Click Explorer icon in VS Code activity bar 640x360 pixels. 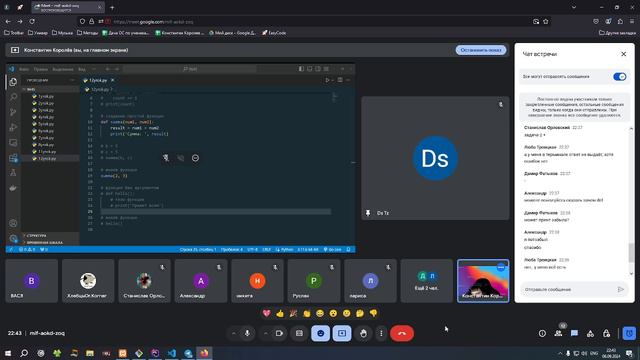pos(13,82)
